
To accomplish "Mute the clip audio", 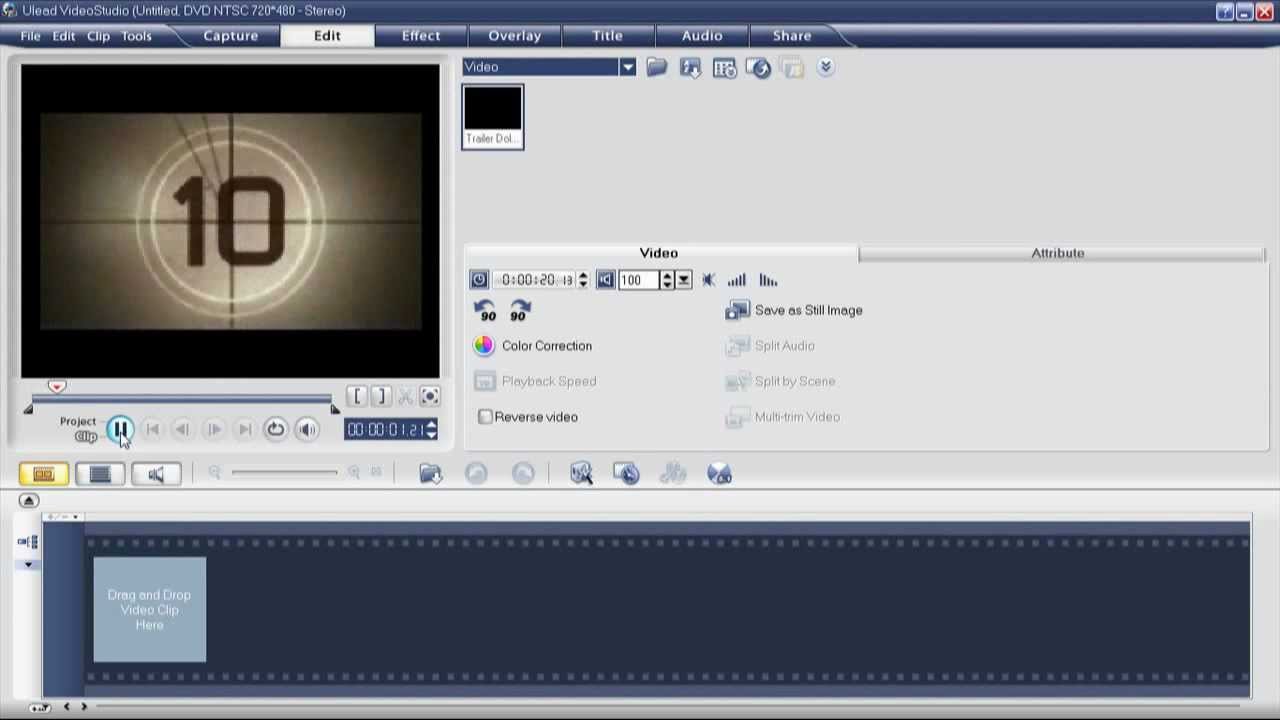I will pyautogui.click(x=708, y=280).
